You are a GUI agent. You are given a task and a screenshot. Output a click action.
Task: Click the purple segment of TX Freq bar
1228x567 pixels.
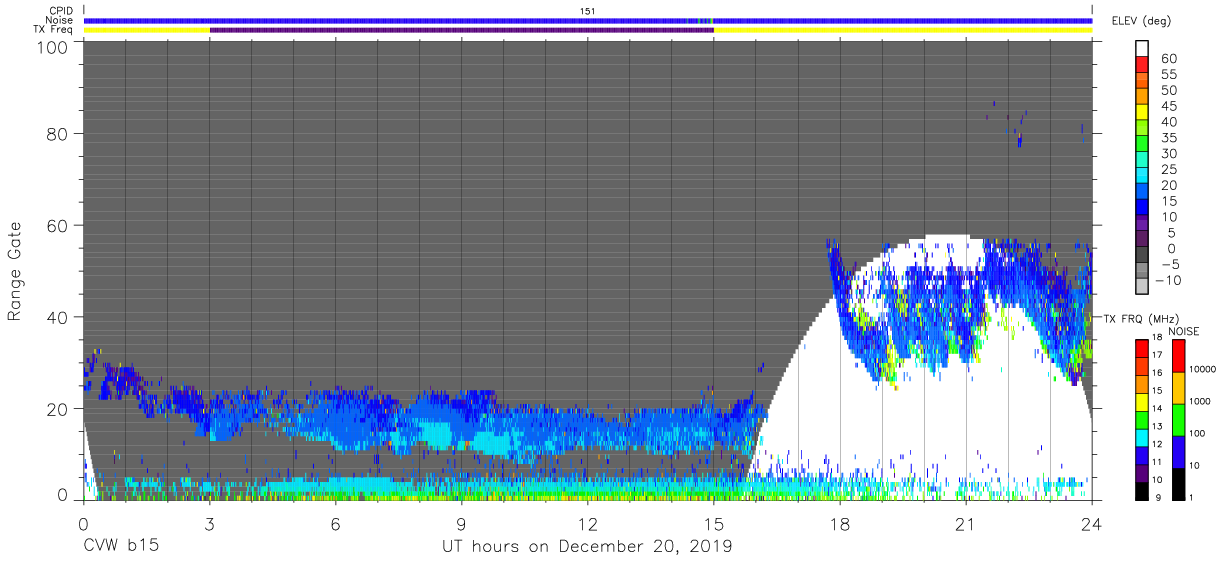462,30
